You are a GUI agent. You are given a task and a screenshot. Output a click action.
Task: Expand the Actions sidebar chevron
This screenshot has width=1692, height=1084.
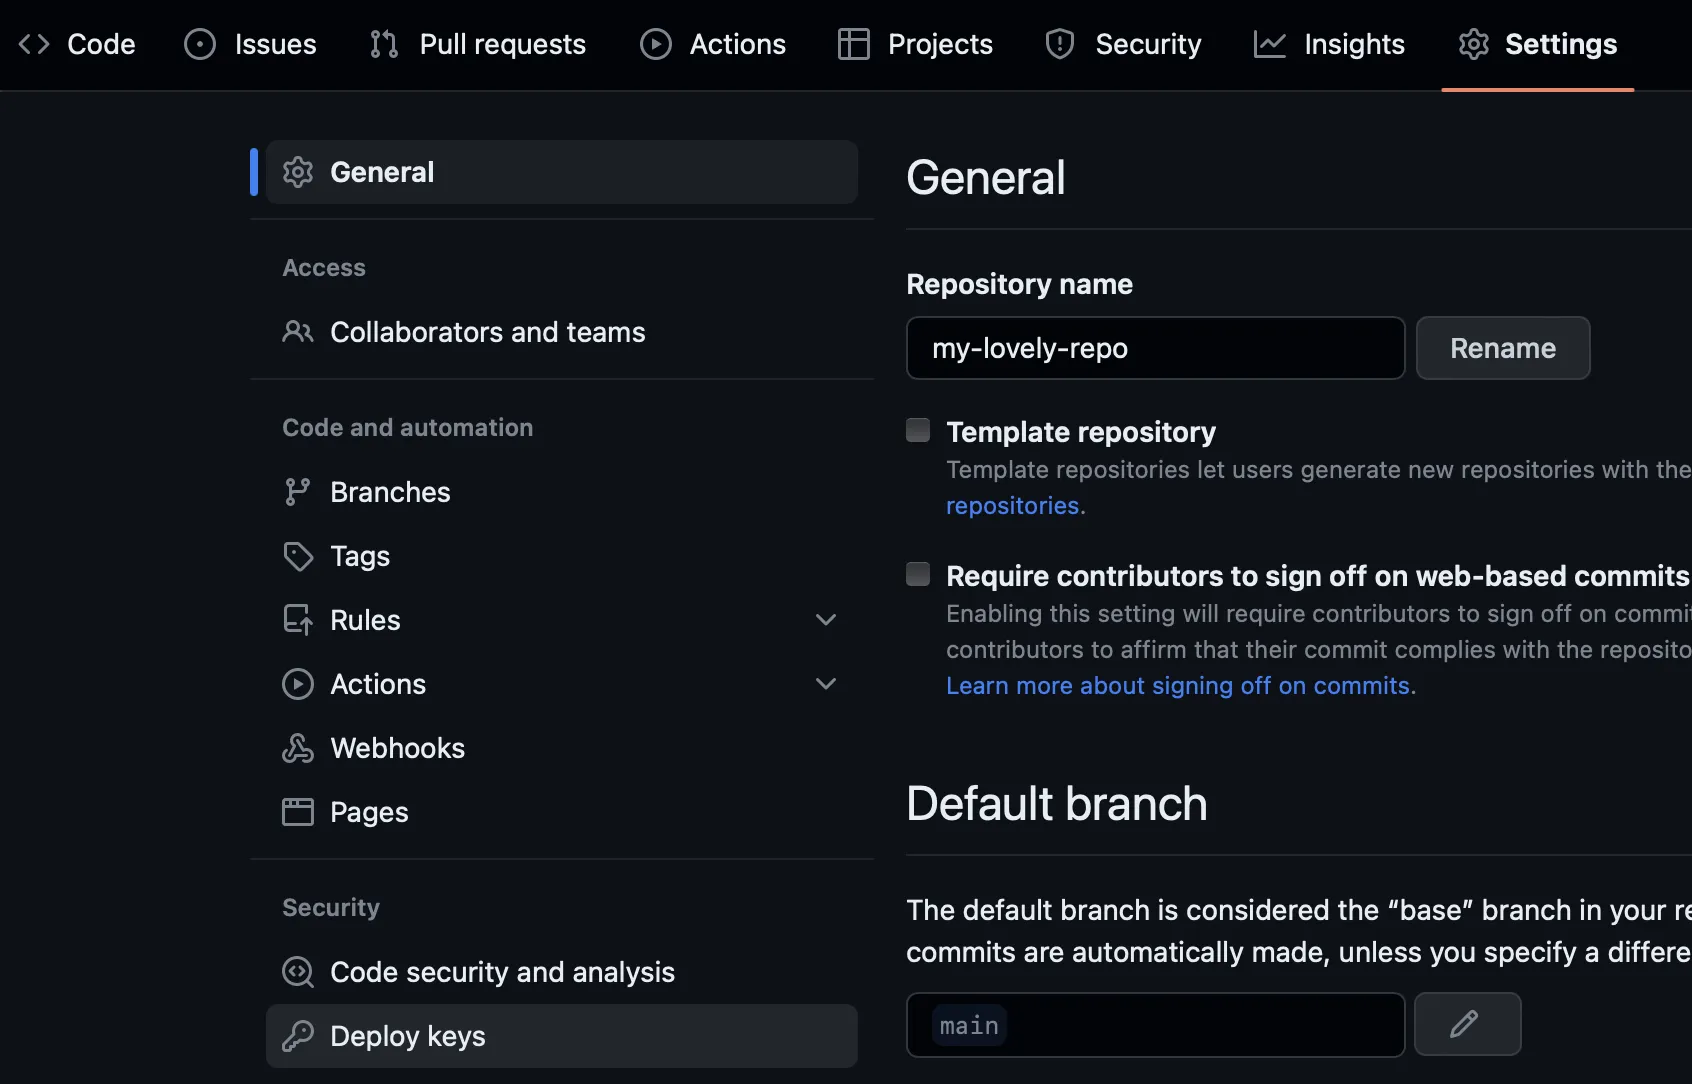point(826,684)
